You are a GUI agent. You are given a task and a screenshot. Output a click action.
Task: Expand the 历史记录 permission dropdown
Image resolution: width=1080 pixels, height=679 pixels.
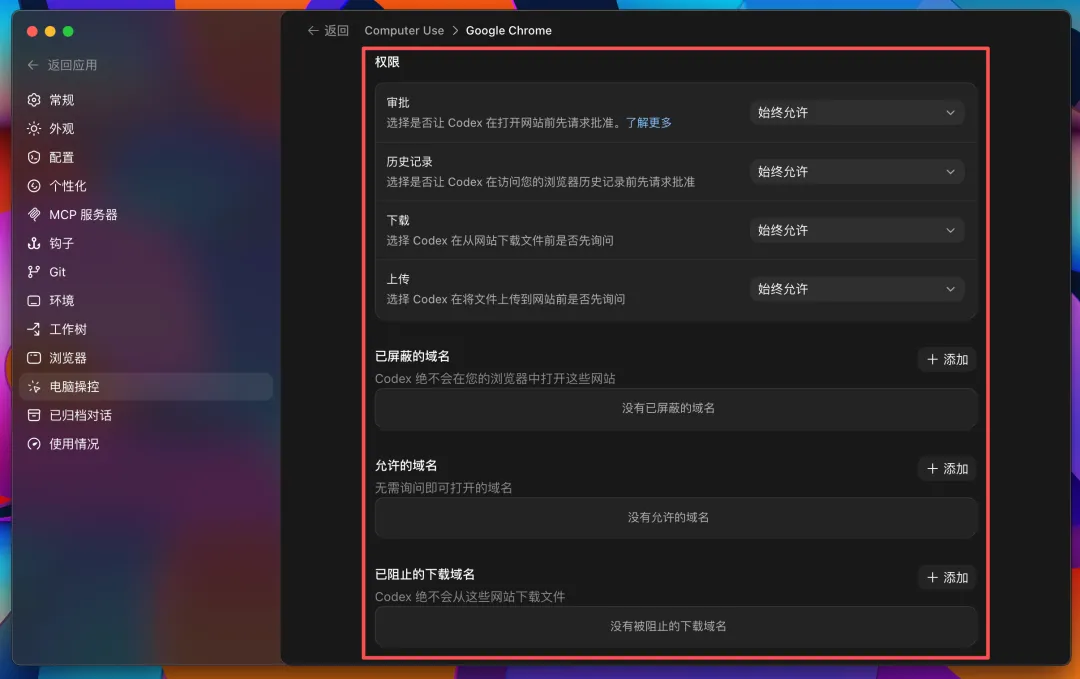856,171
